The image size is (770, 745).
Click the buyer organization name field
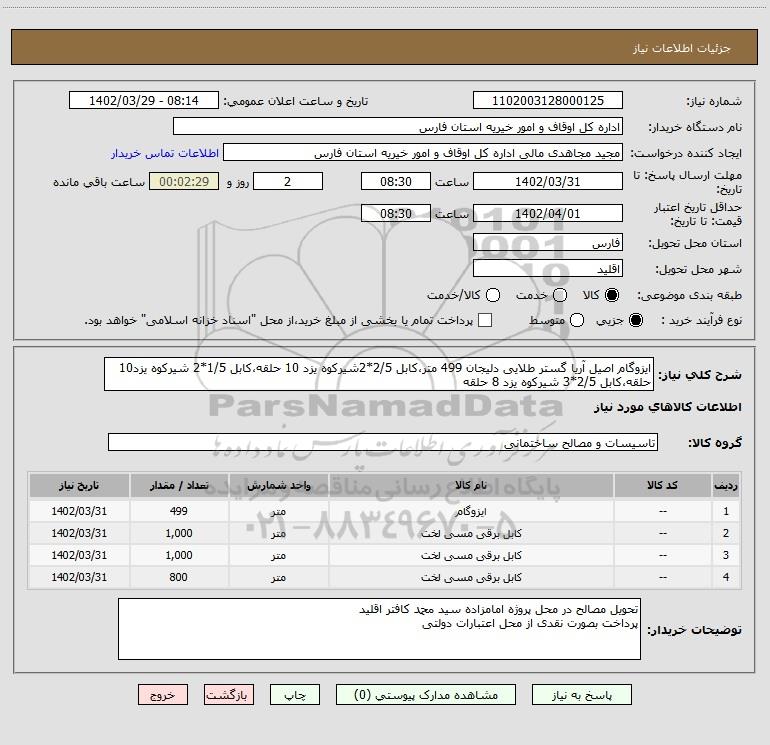point(398,126)
